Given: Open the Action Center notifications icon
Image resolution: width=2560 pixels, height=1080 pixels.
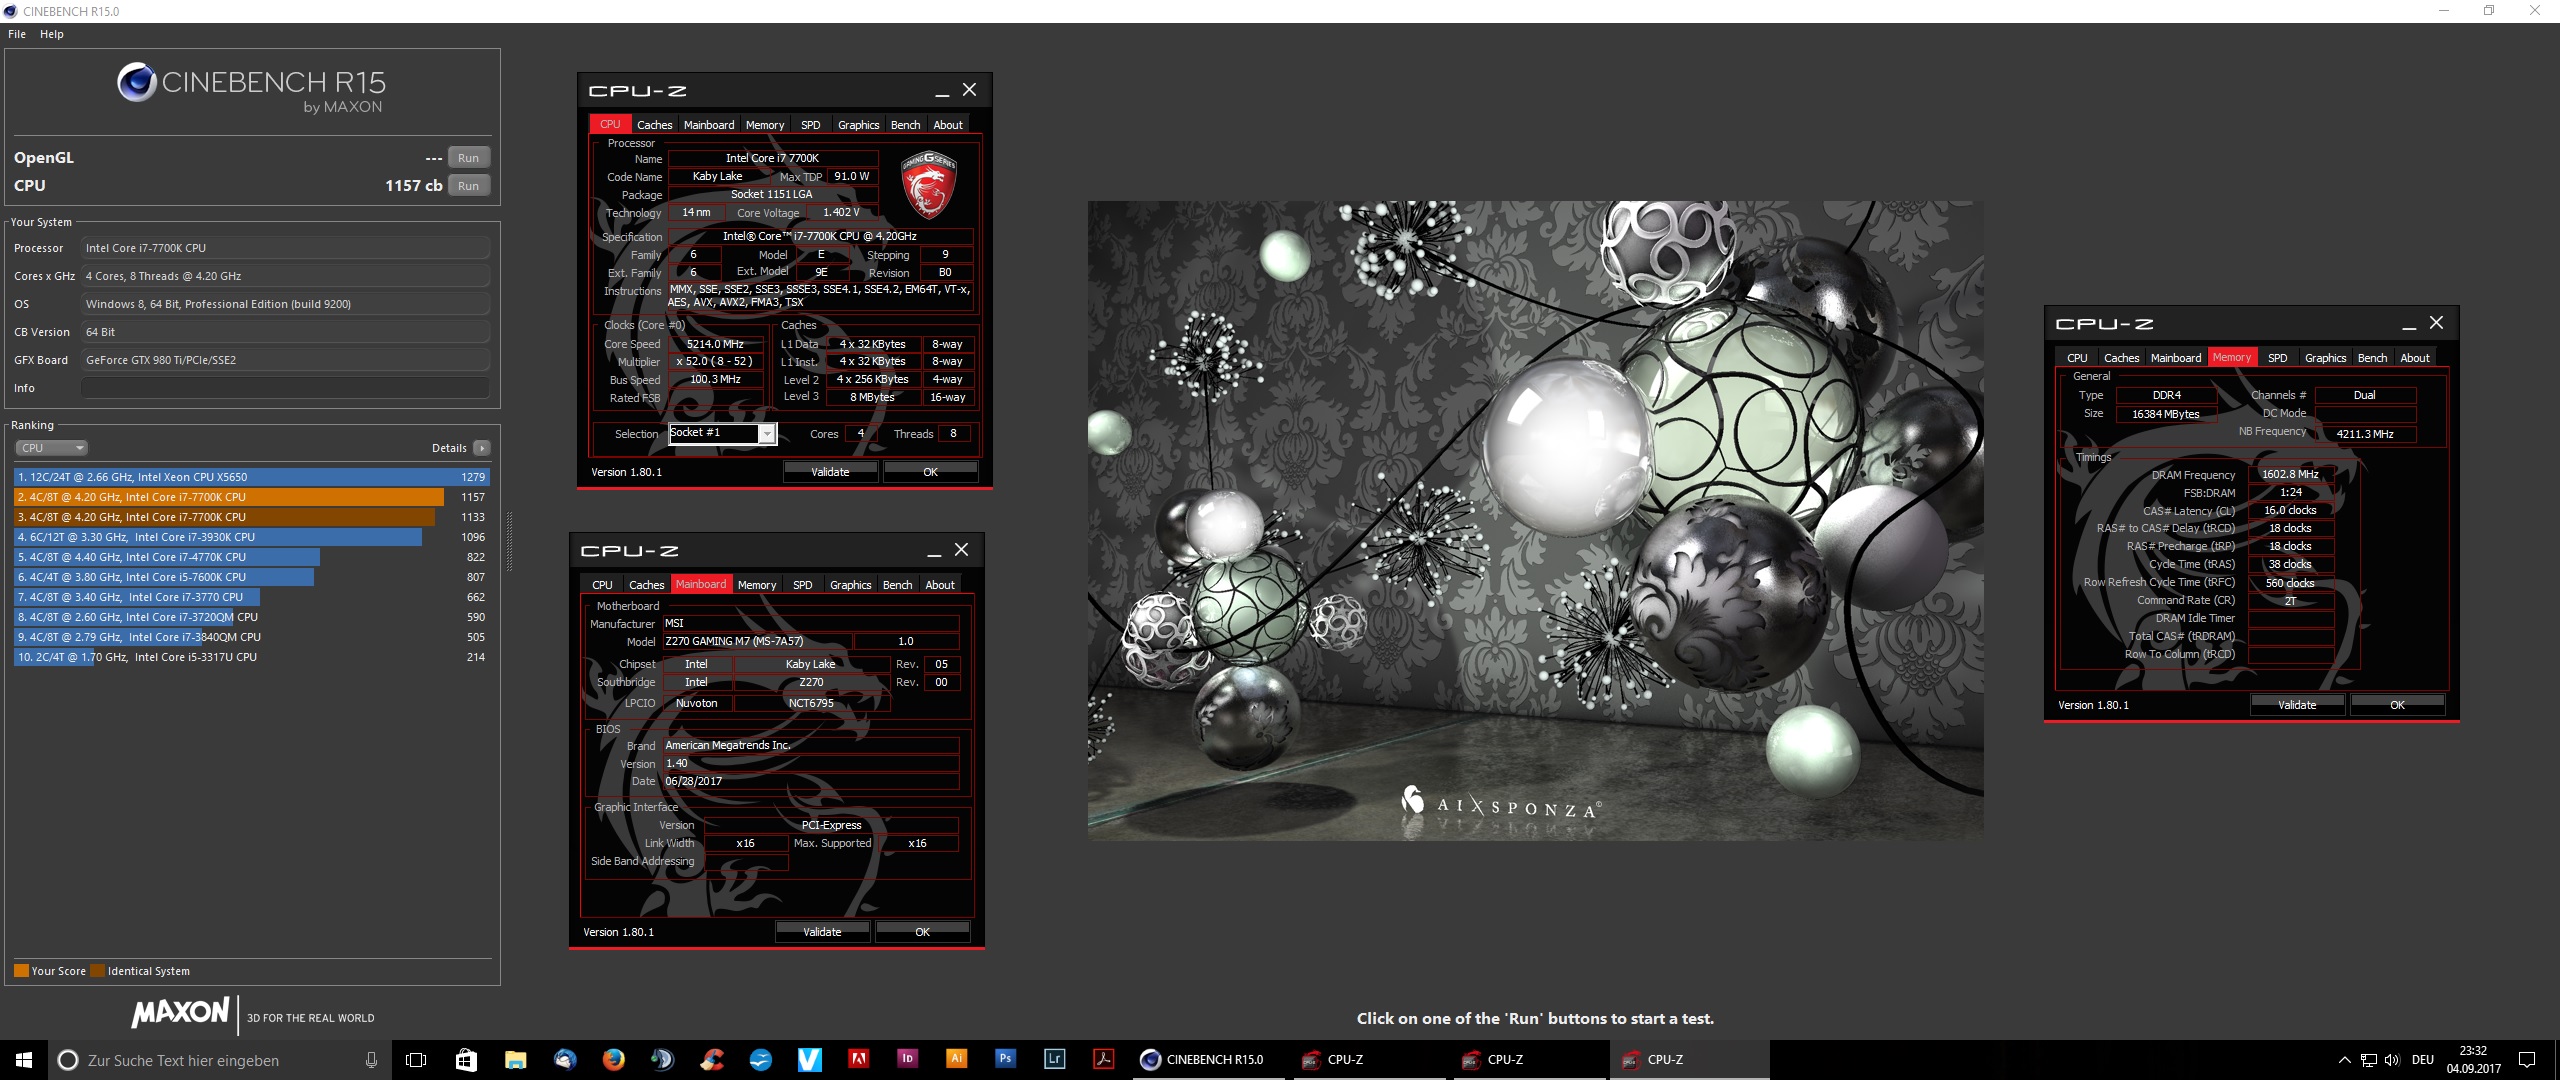Looking at the screenshot, I should tap(2527, 1060).
